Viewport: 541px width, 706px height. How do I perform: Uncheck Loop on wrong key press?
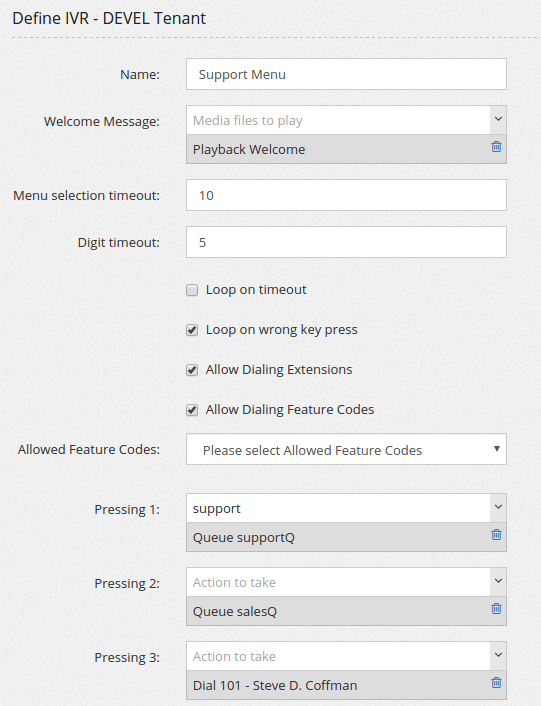[x=192, y=330]
